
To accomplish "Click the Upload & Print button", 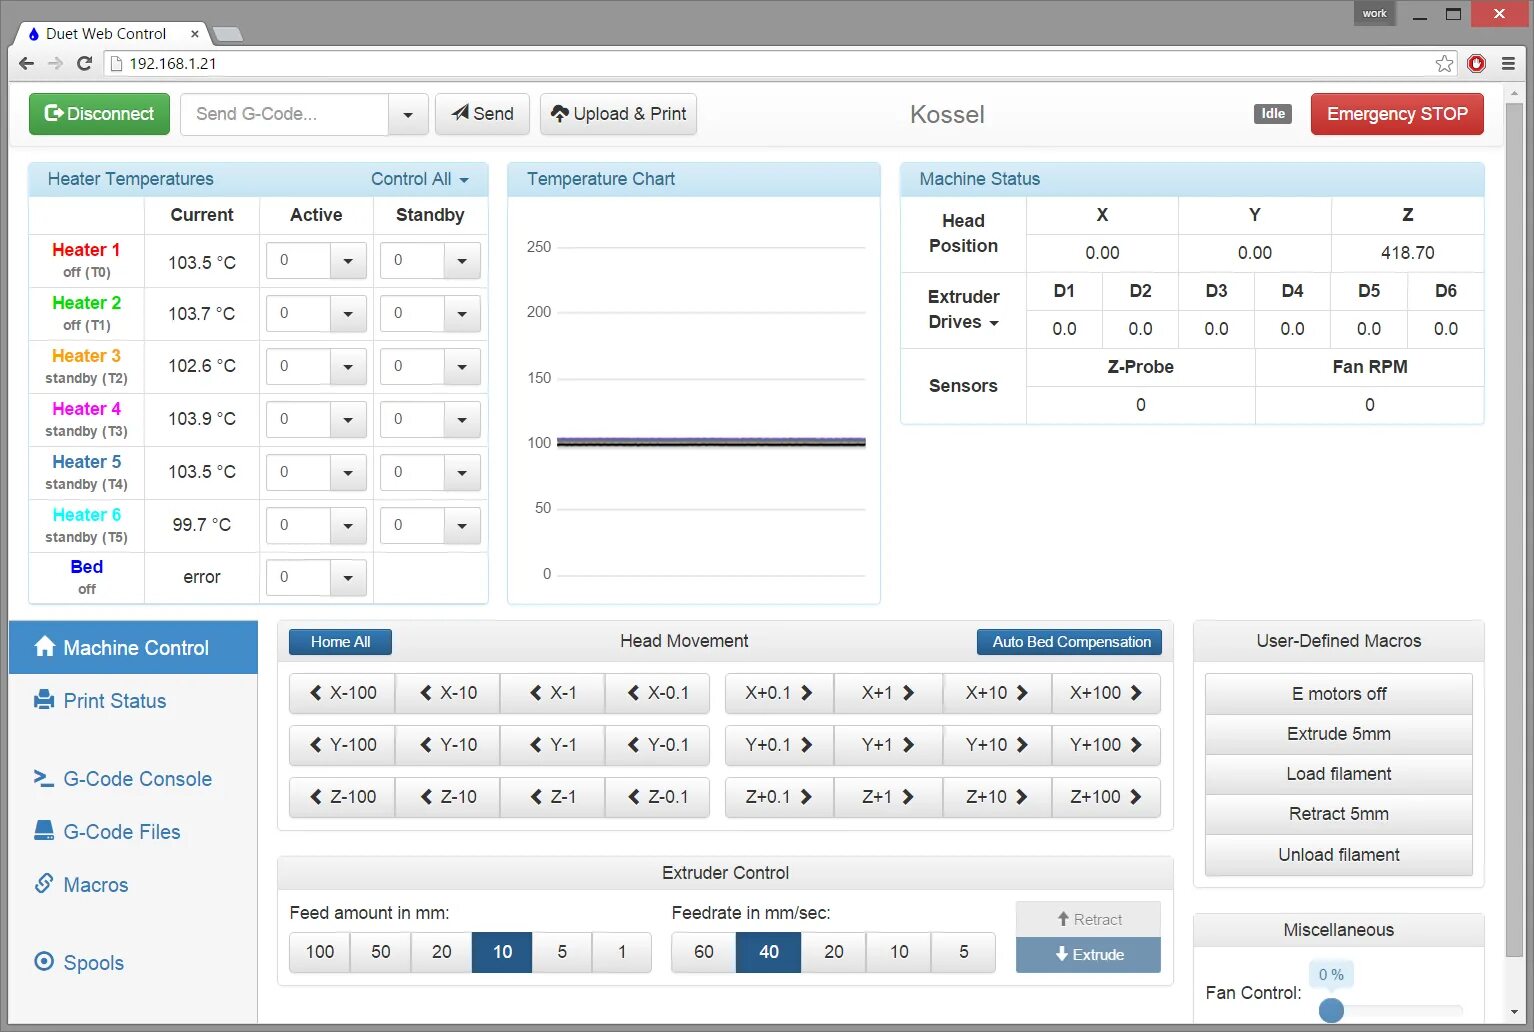I will [618, 114].
